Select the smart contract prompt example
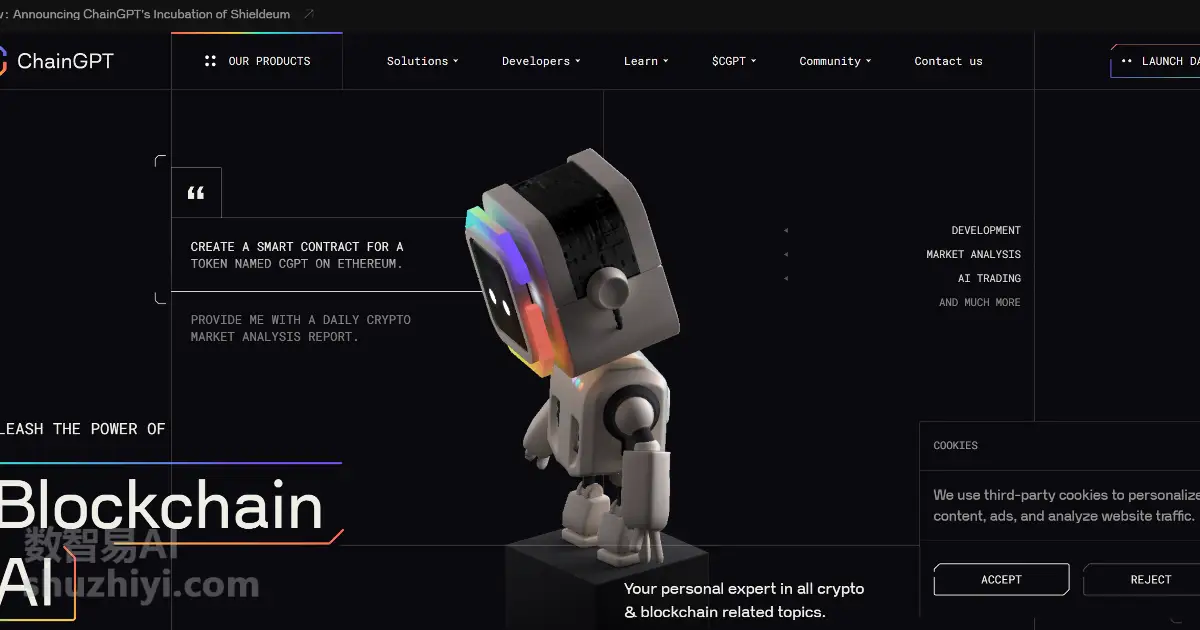The image size is (1200, 630). (x=297, y=255)
